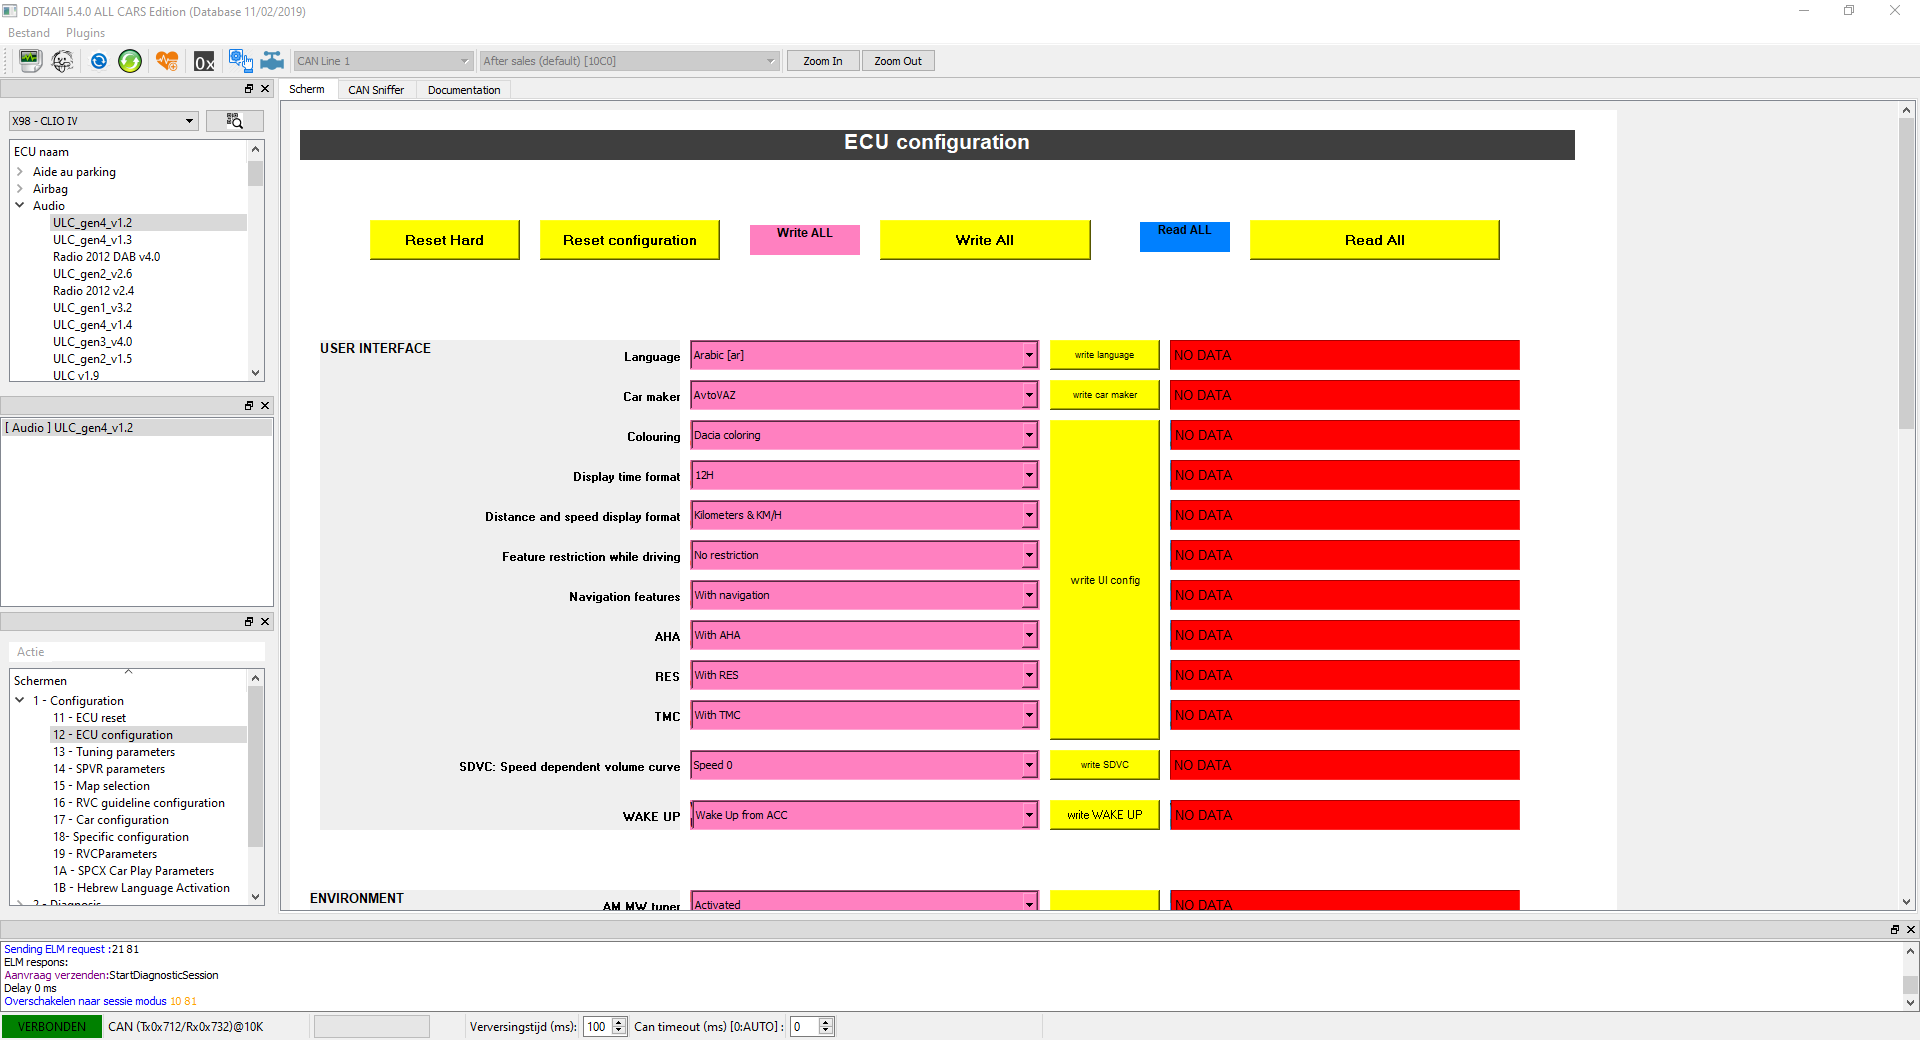
Task: Click the green circular refresh icon
Action: pyautogui.click(x=130, y=61)
